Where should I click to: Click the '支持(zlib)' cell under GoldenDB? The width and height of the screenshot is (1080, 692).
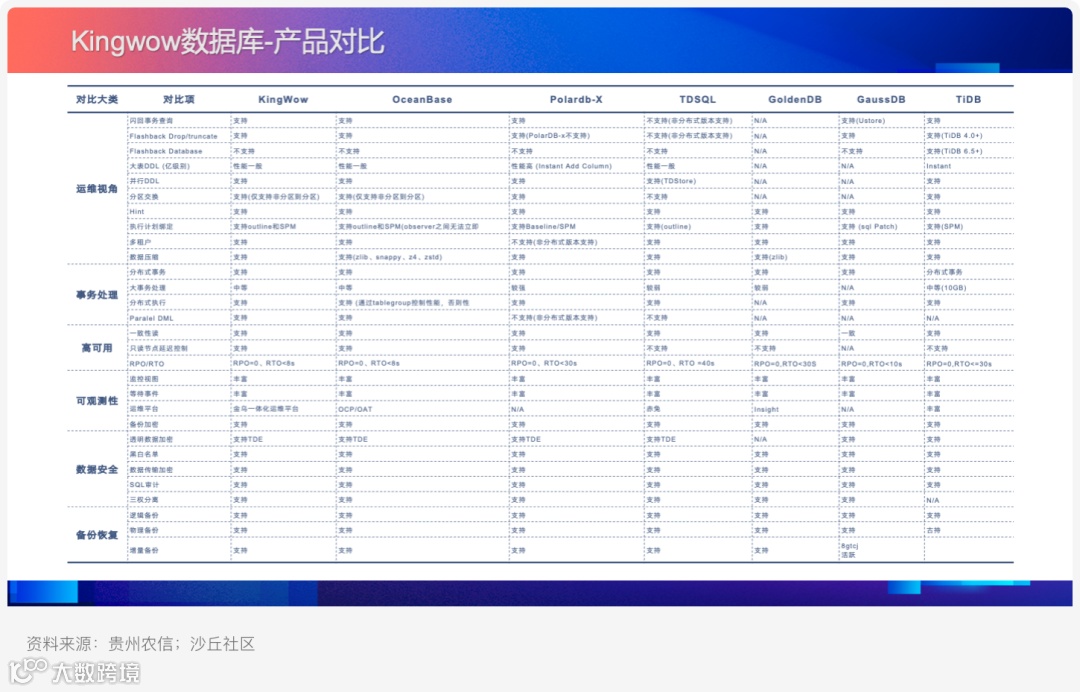[771, 257]
